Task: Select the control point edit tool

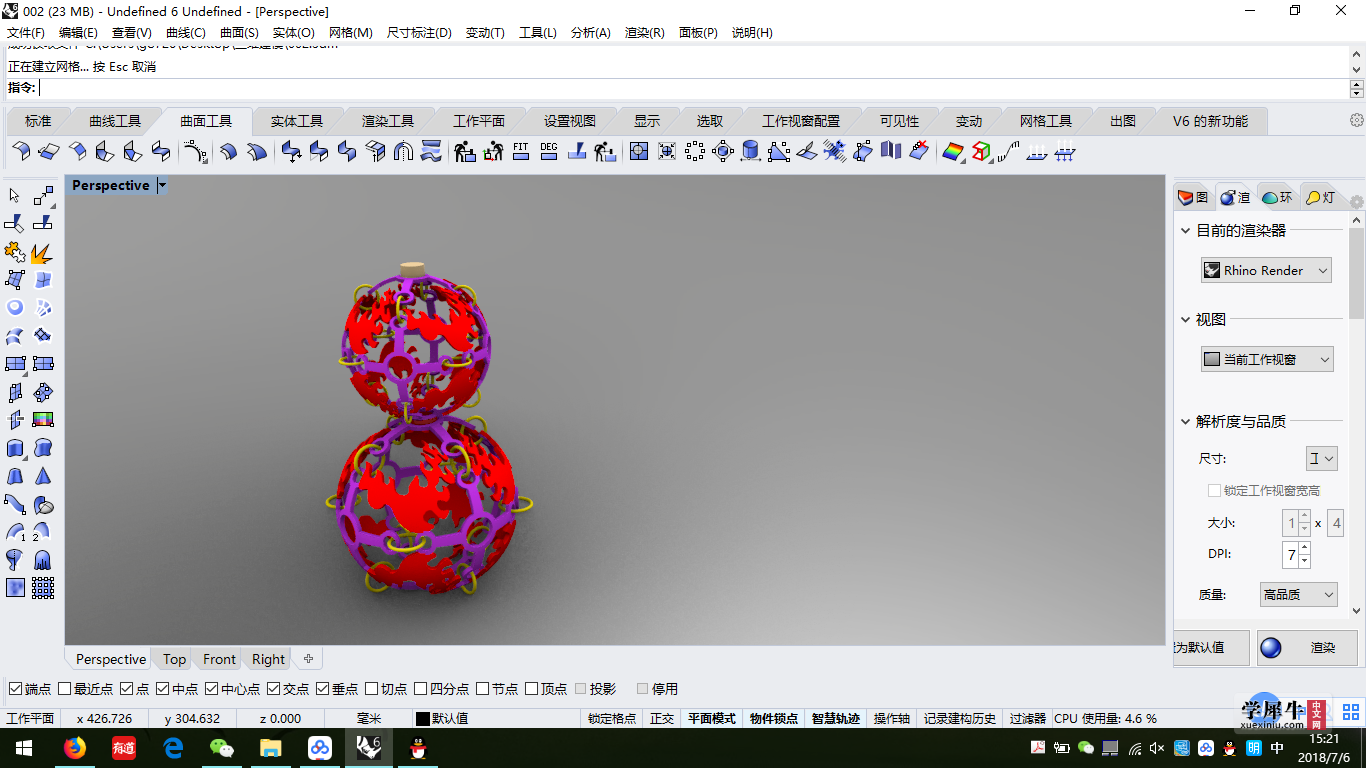Action: 43,195
